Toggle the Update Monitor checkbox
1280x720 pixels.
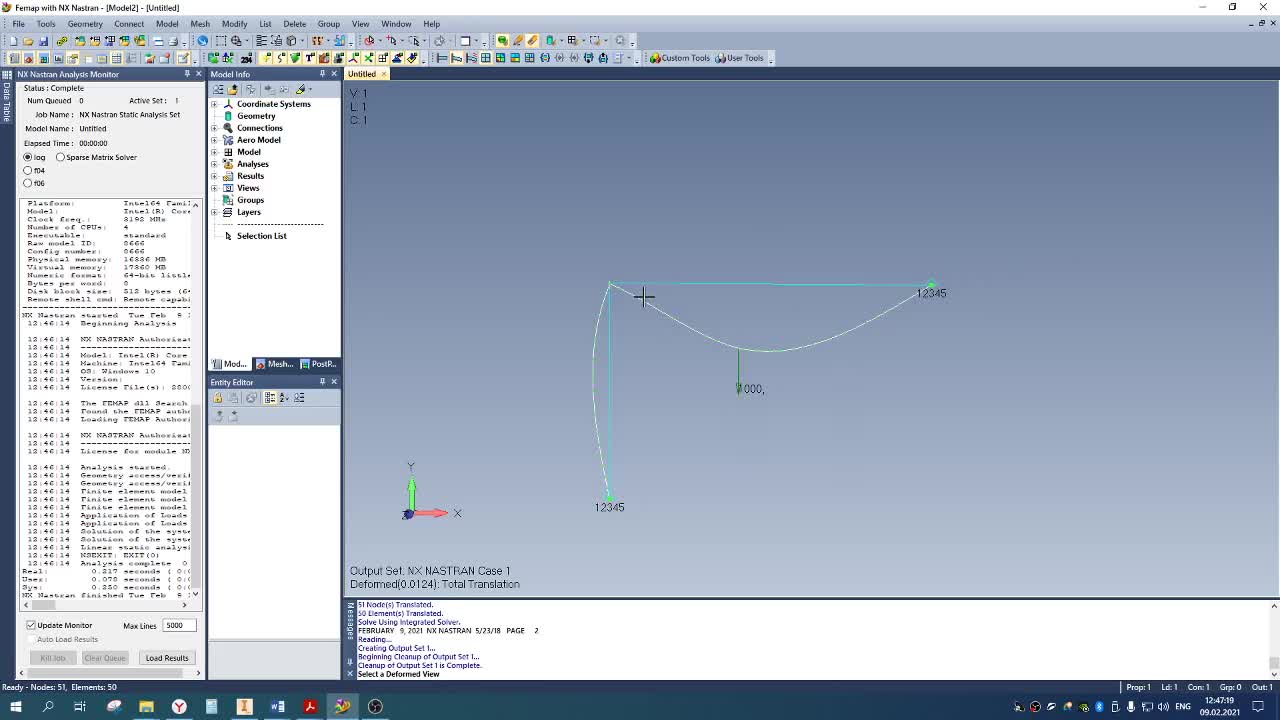(x=31, y=625)
